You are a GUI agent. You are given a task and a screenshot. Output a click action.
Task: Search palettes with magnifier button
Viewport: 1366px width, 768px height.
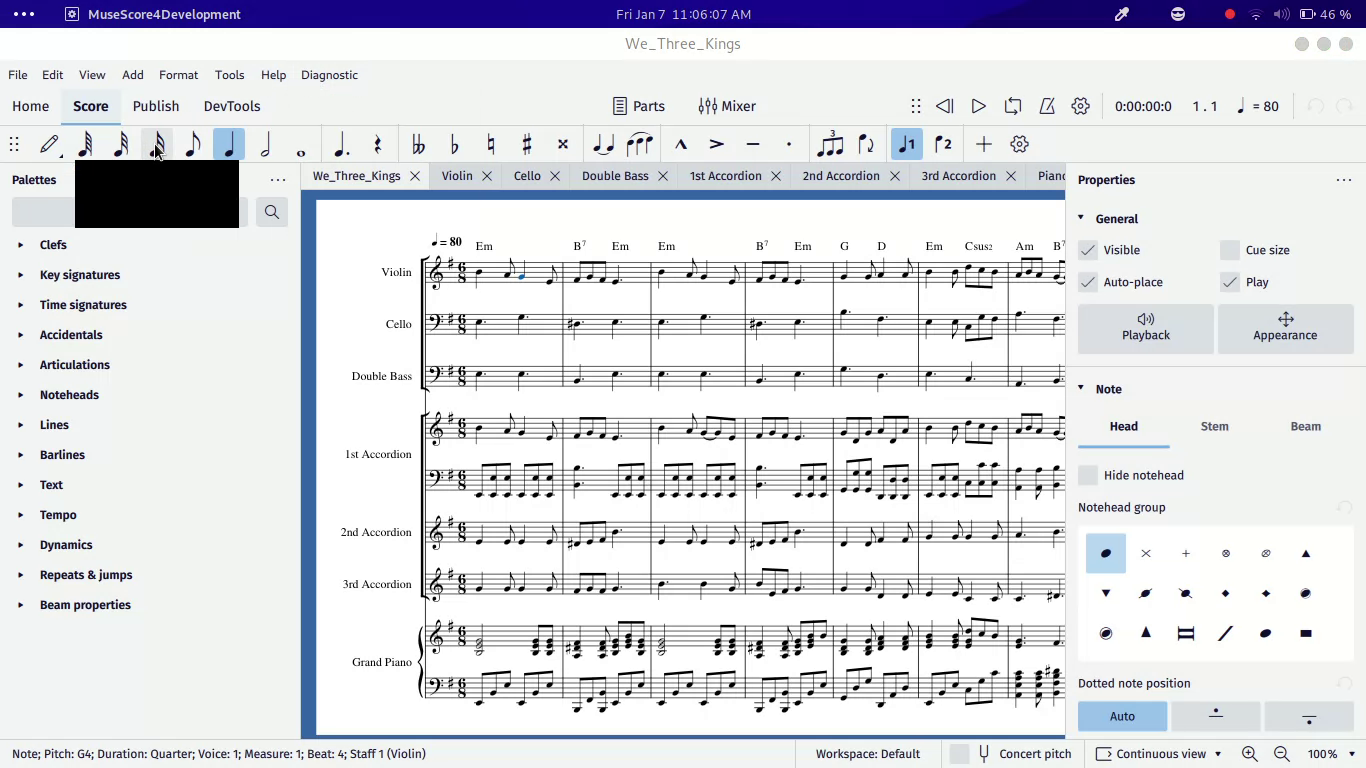[271, 212]
